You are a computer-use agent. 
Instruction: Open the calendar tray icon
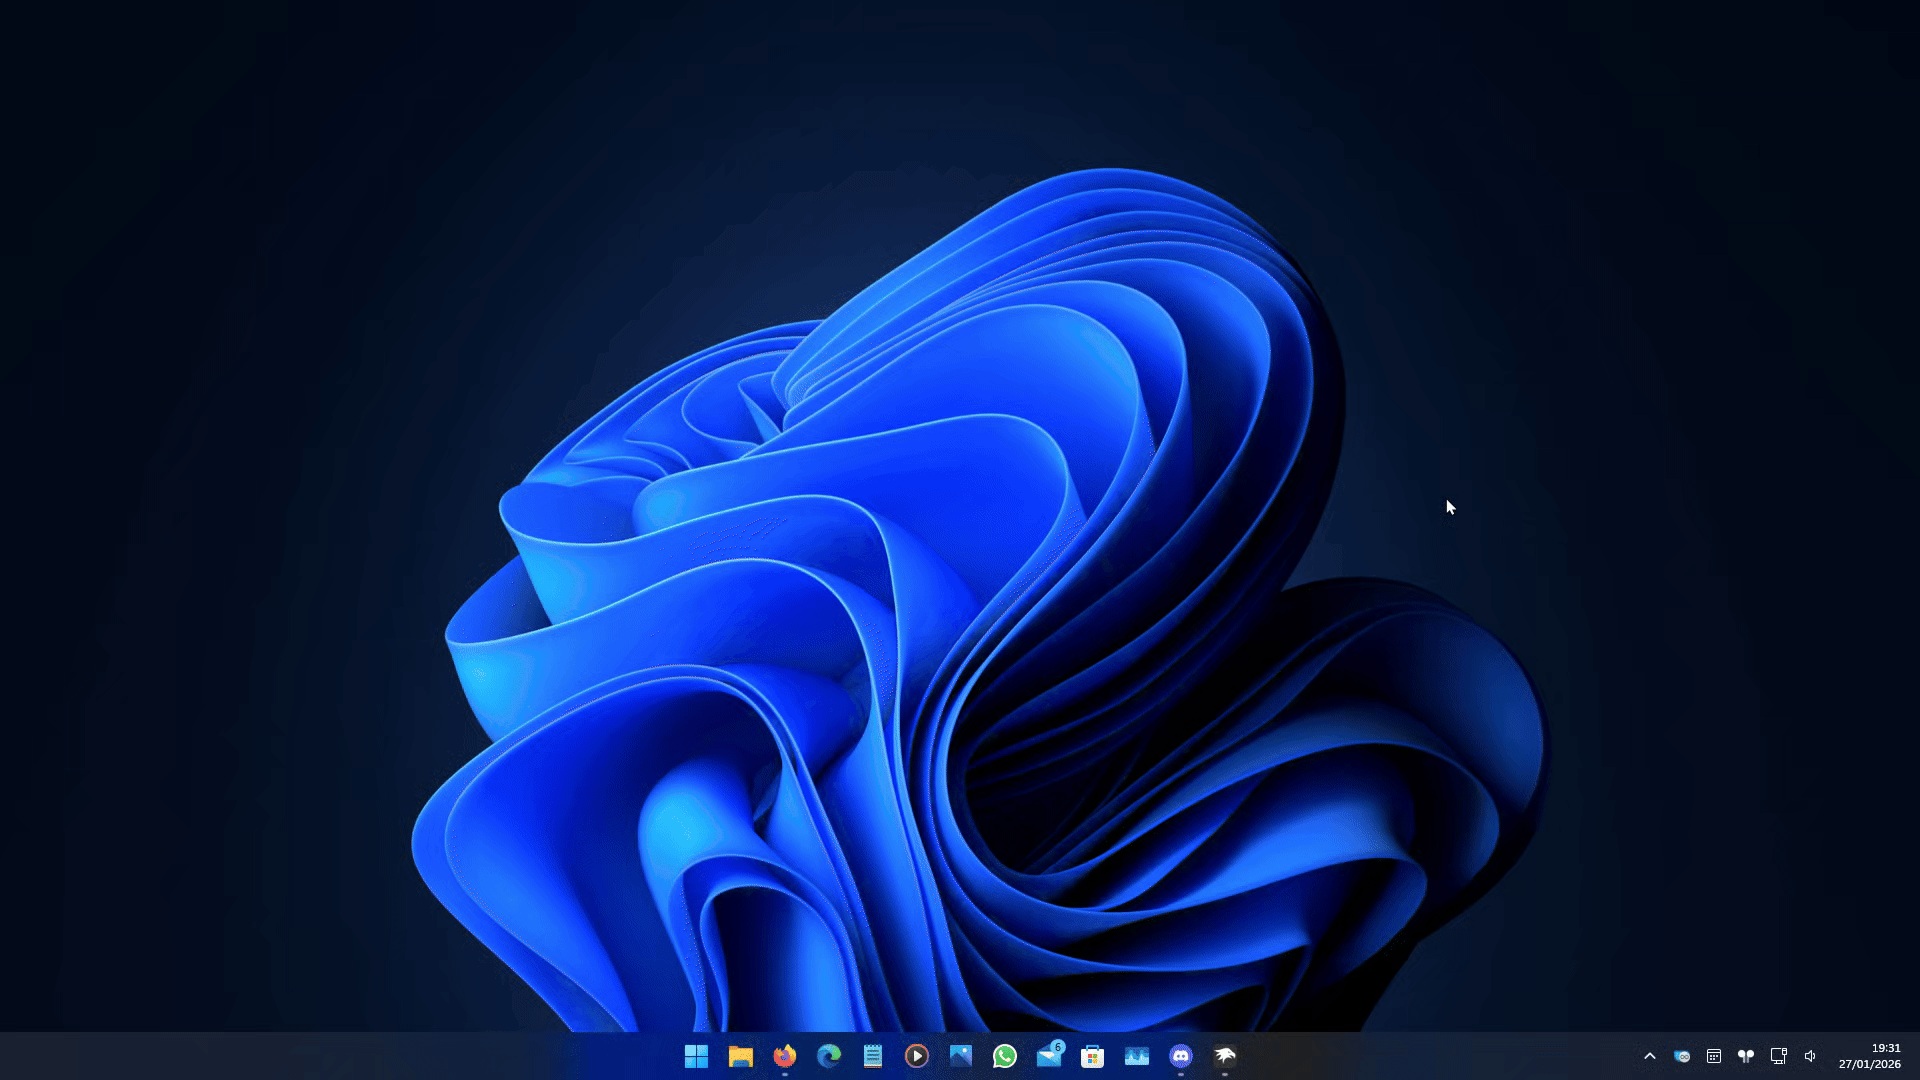tap(1714, 1056)
